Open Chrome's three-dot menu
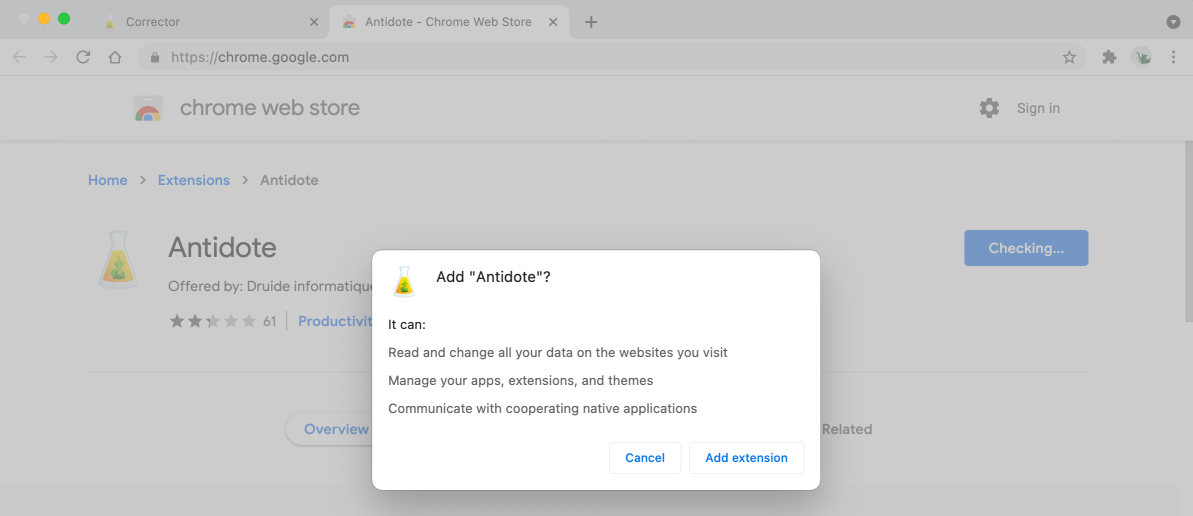Screen dimensions: 1193x516 (x=1173, y=58)
